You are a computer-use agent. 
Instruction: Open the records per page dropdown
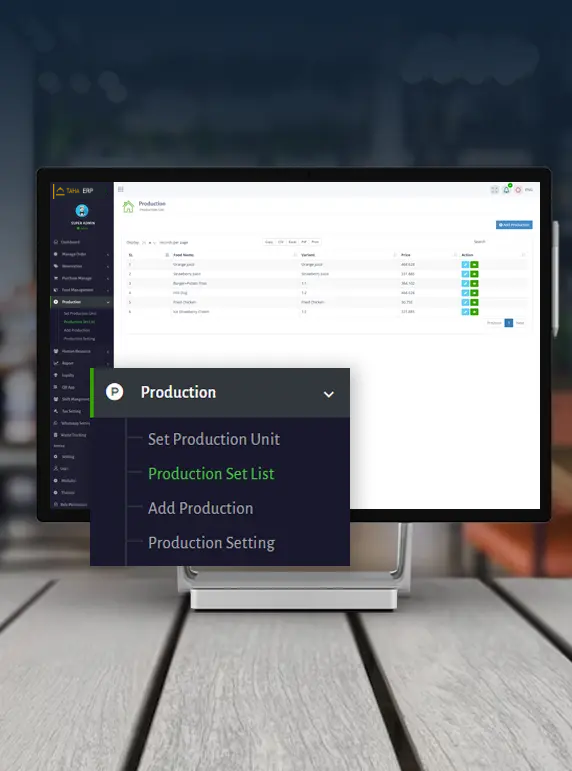pyautogui.click(x=149, y=242)
